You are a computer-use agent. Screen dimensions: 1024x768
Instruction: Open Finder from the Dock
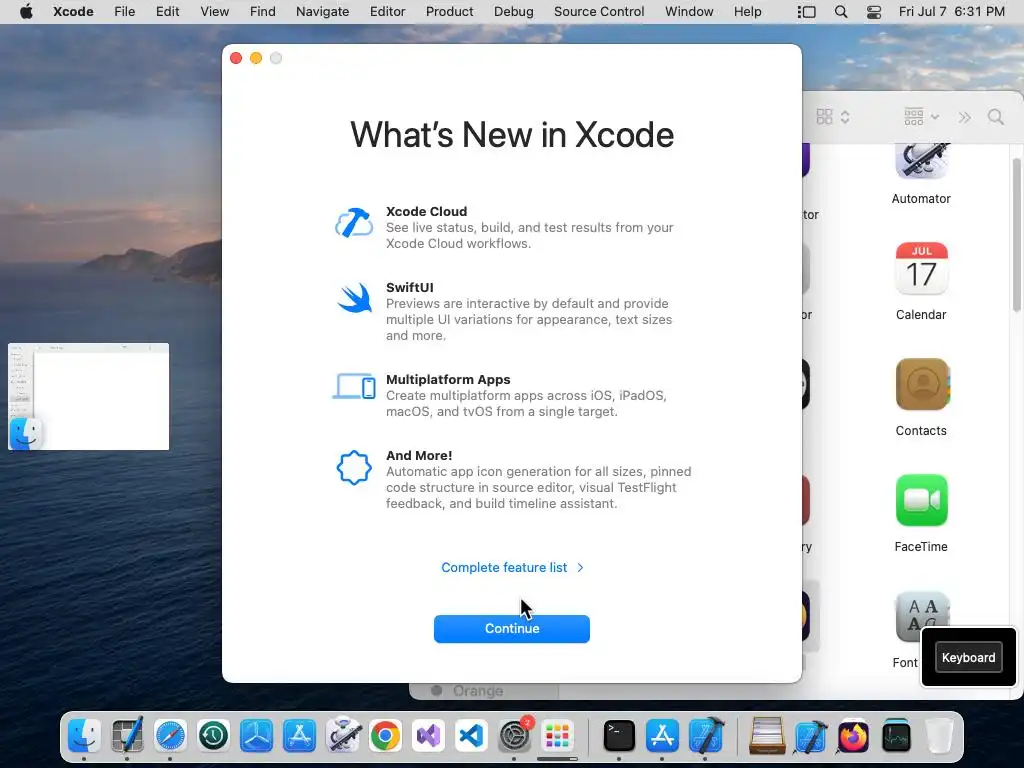click(x=84, y=736)
